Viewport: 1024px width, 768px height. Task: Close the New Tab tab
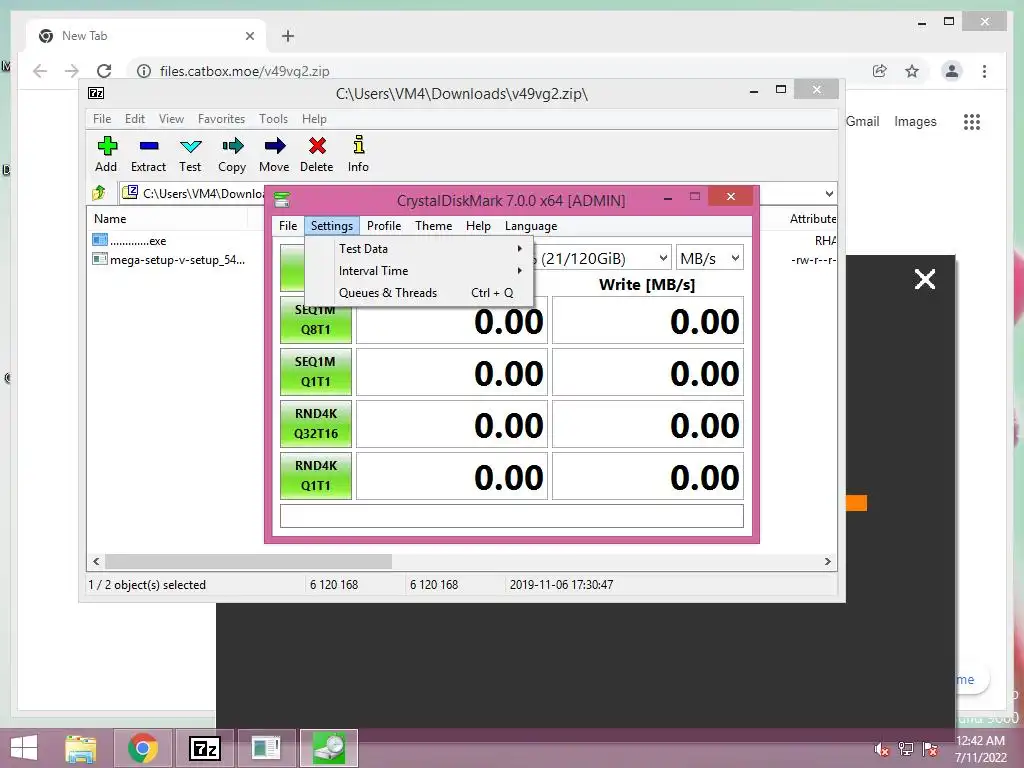(249, 36)
